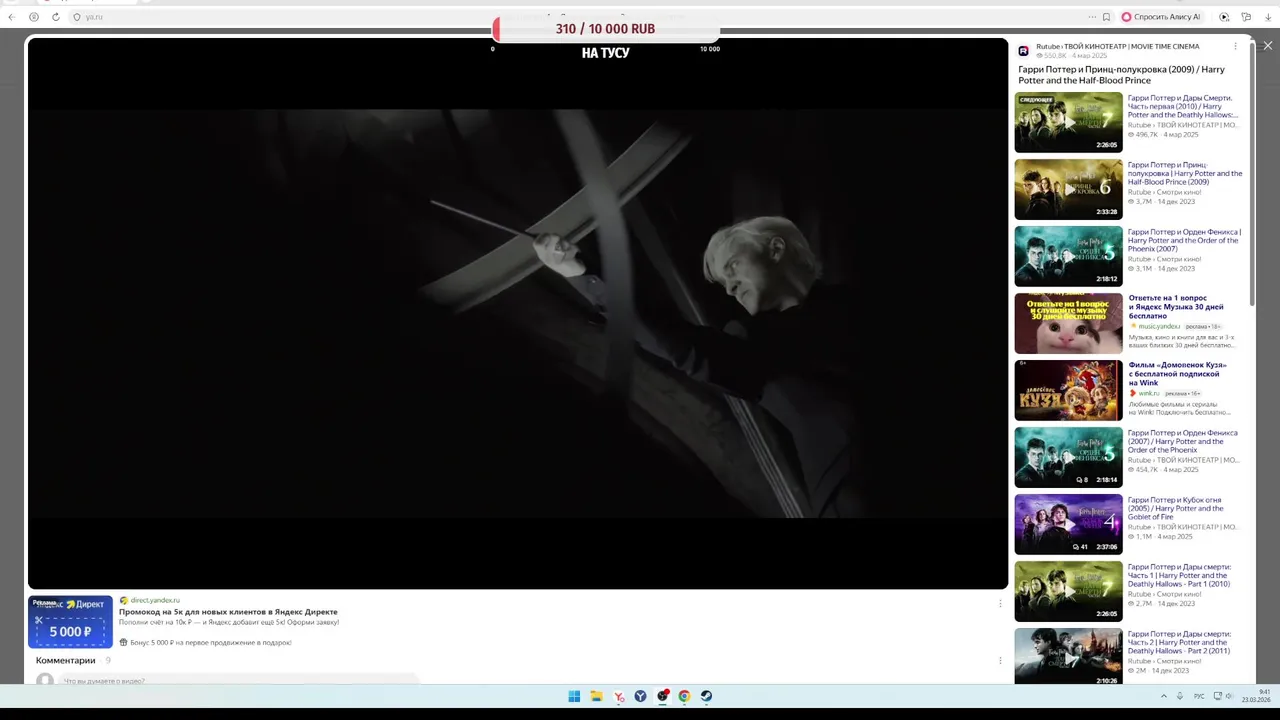The width and height of the screenshot is (1280, 720).
Task: Close the video viewer with the X icon
Action: coord(1268,46)
